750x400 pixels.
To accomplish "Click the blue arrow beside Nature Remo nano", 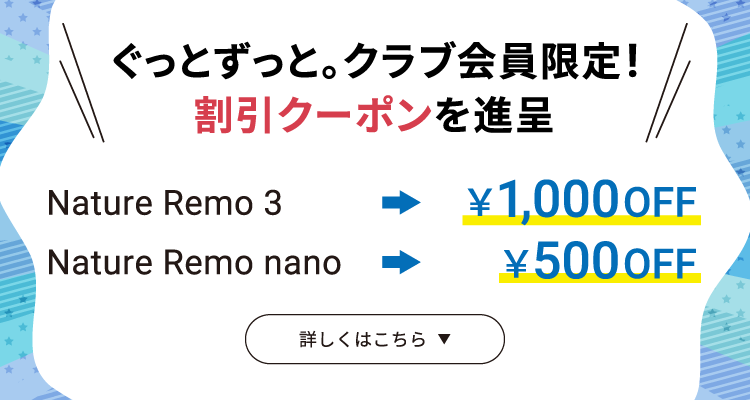I will coord(401,262).
